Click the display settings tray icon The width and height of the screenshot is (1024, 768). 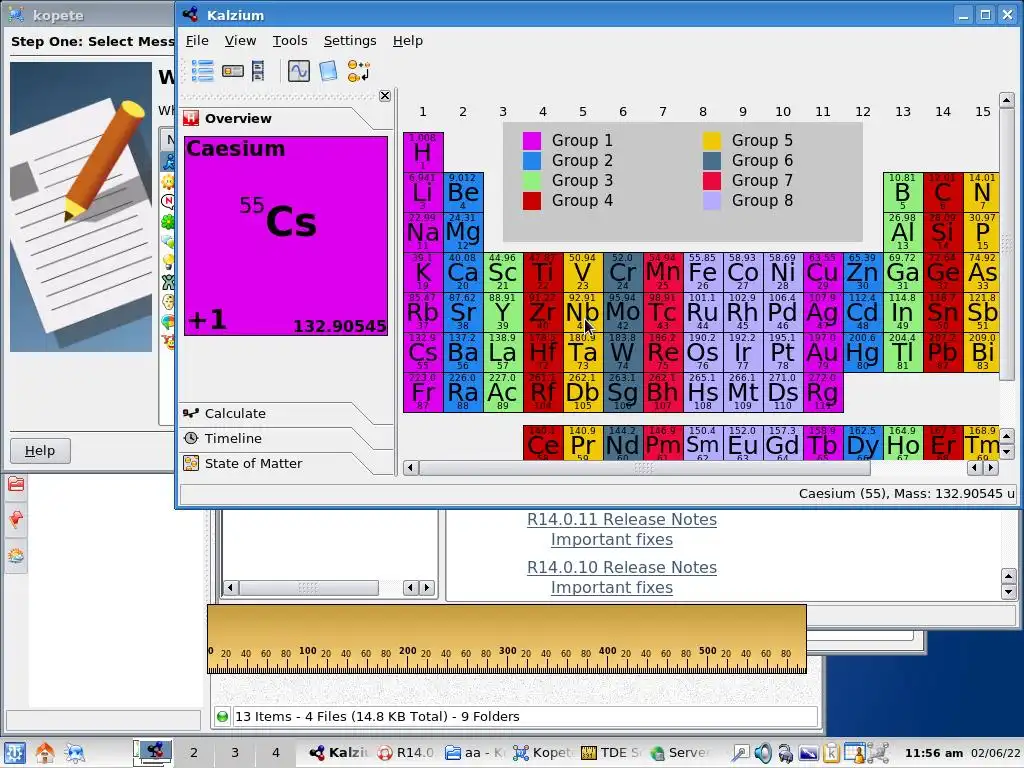point(808,753)
